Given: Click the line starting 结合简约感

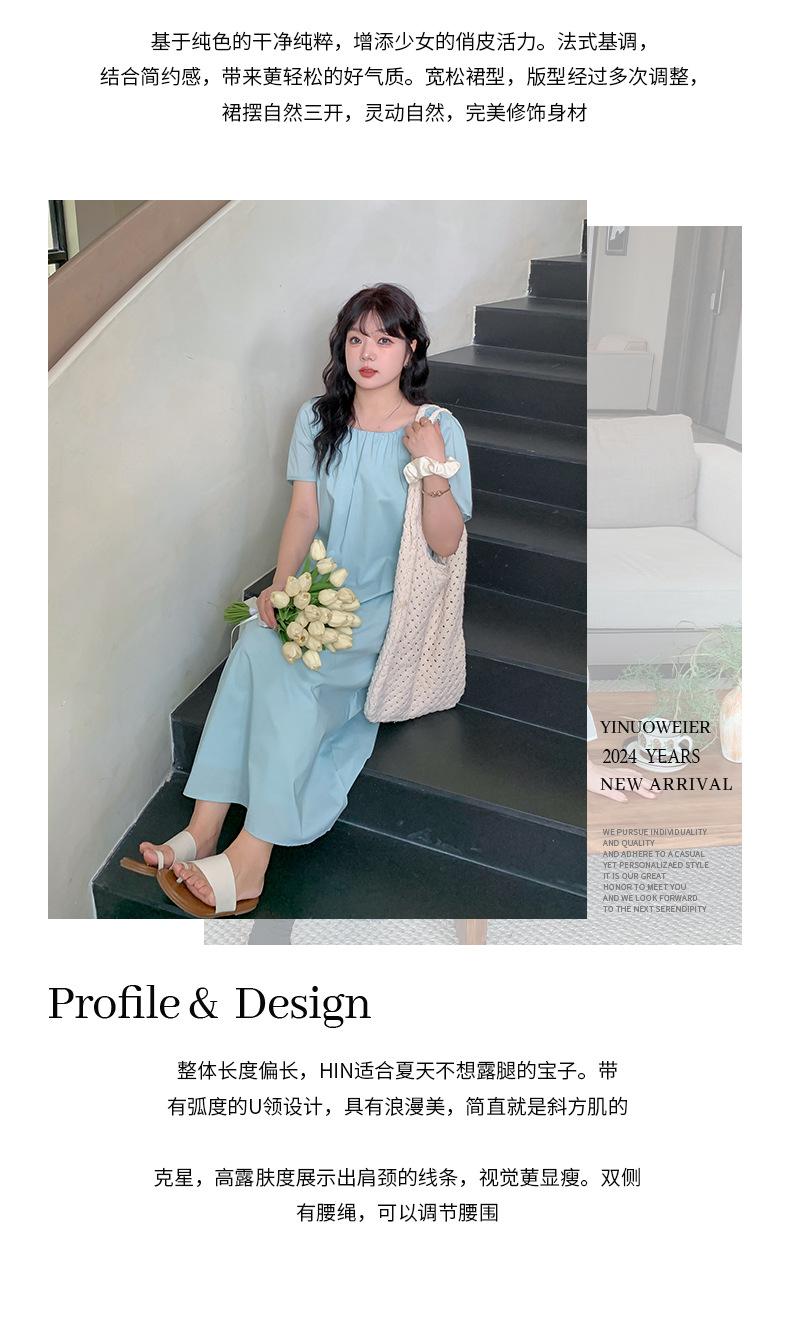Looking at the screenshot, I should click(x=400, y=77).
